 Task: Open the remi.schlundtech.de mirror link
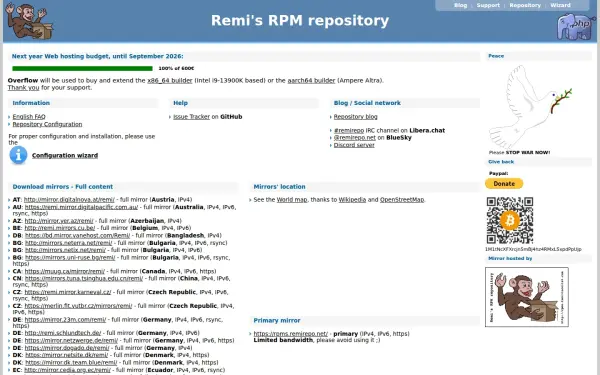pyautogui.click(x=63, y=333)
